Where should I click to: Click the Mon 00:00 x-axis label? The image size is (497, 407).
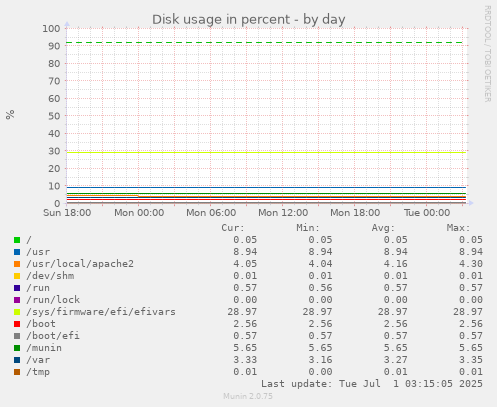[139, 213]
